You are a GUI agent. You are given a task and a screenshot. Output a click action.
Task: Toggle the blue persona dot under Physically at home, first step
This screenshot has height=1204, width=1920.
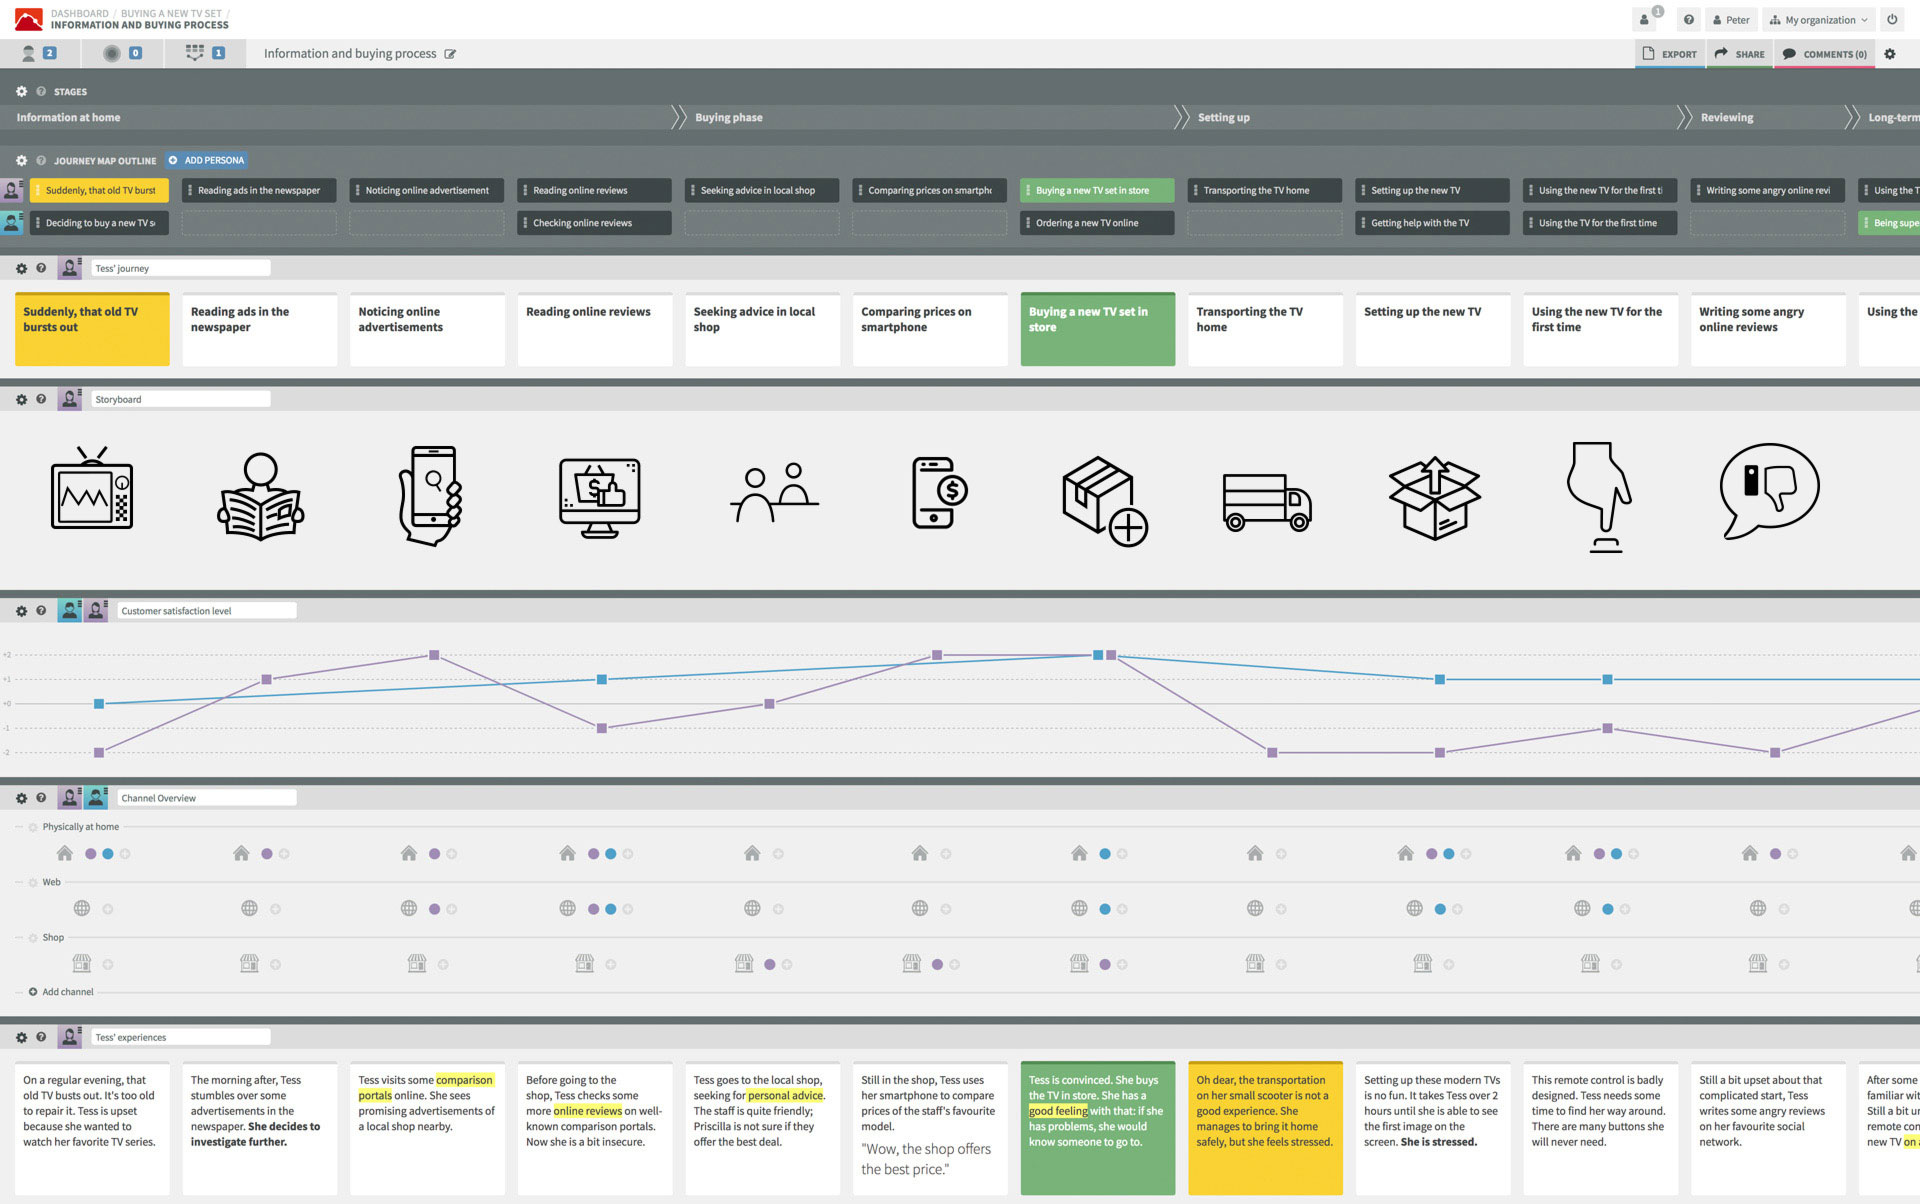pos(108,854)
